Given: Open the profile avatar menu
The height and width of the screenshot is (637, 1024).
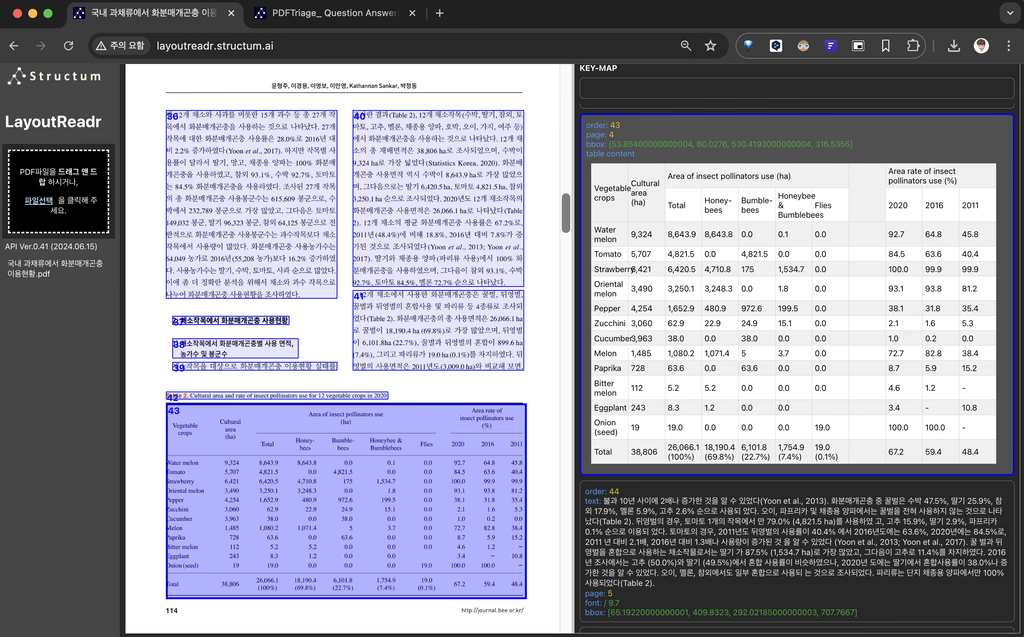Looking at the screenshot, I should point(981,46).
